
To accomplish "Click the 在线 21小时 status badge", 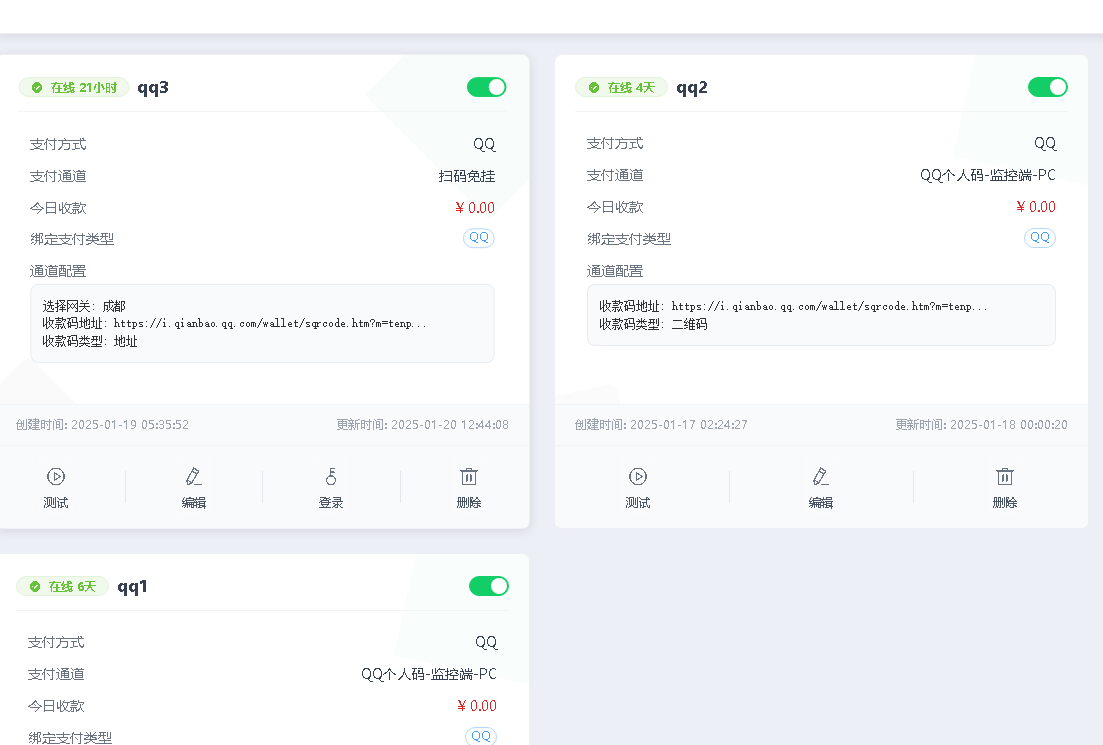I will [x=74, y=87].
